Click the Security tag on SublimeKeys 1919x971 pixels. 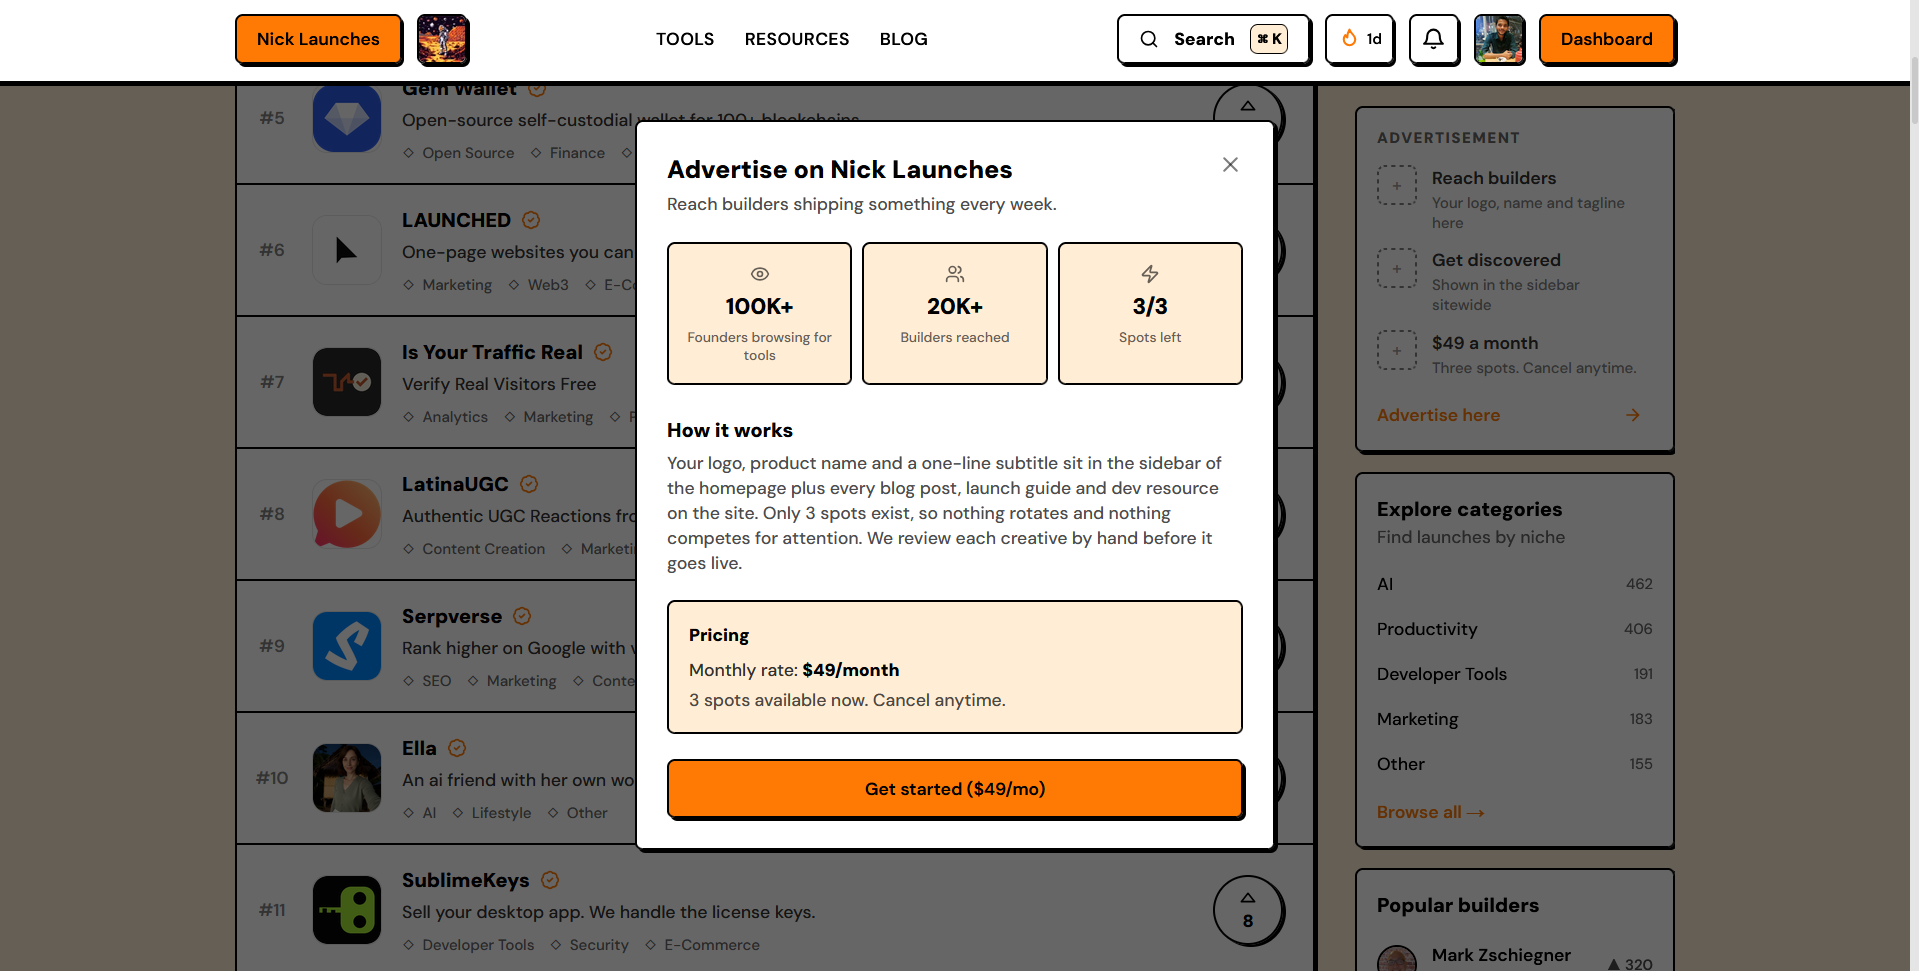(590, 945)
